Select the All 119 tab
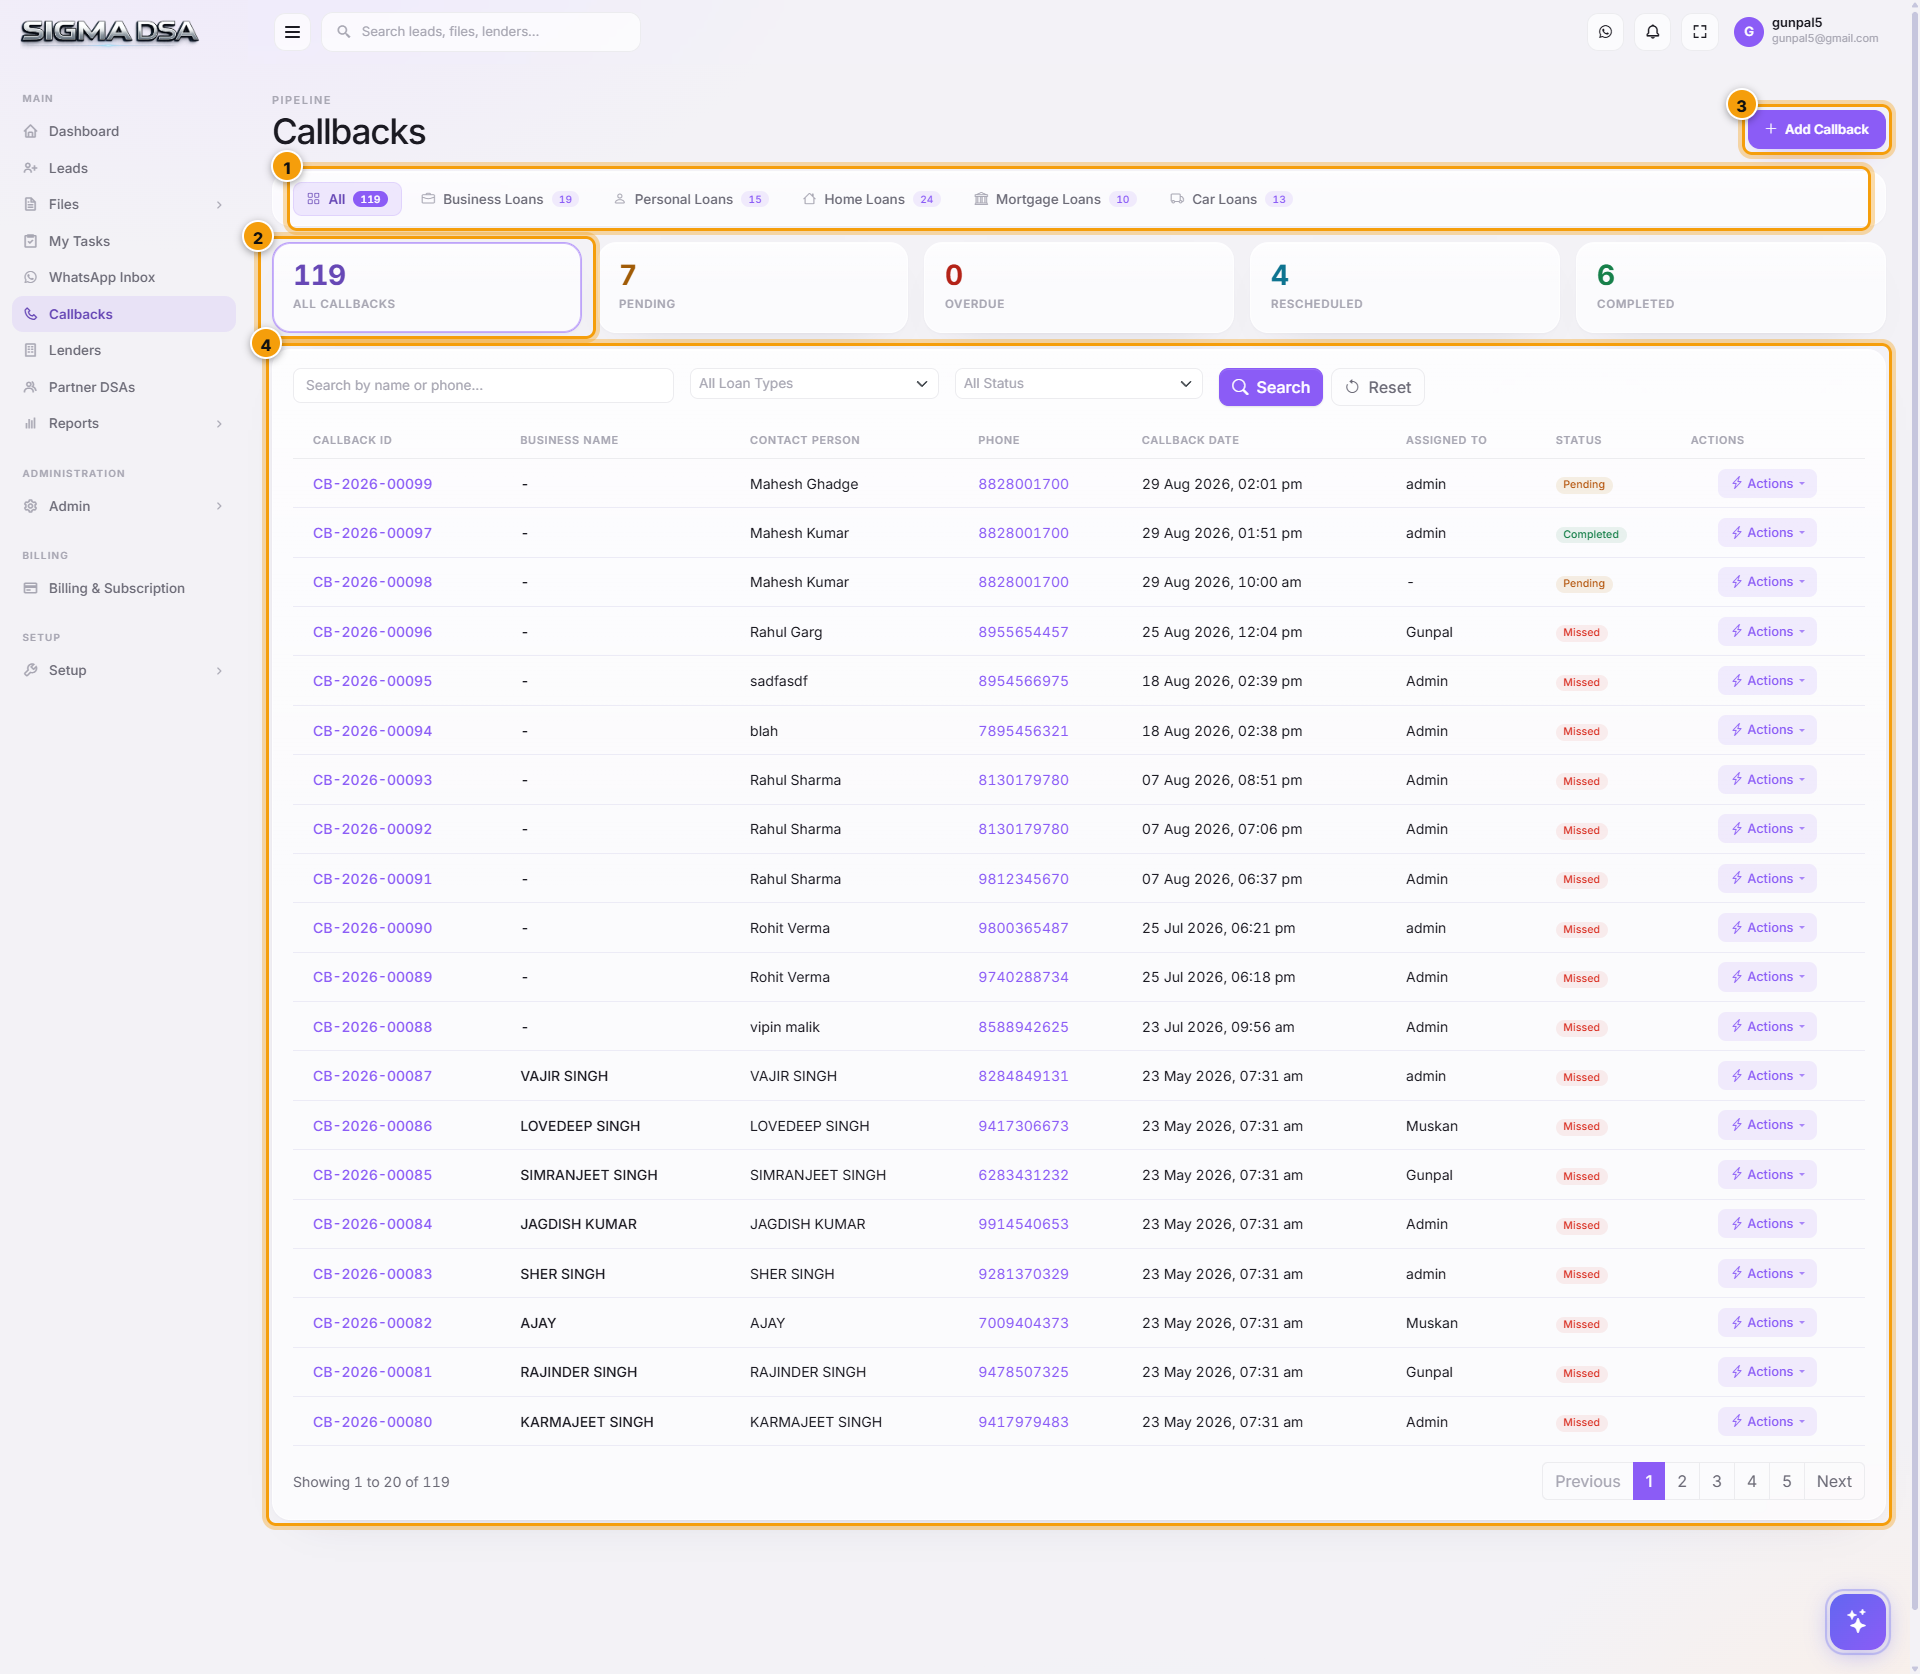 [x=347, y=199]
